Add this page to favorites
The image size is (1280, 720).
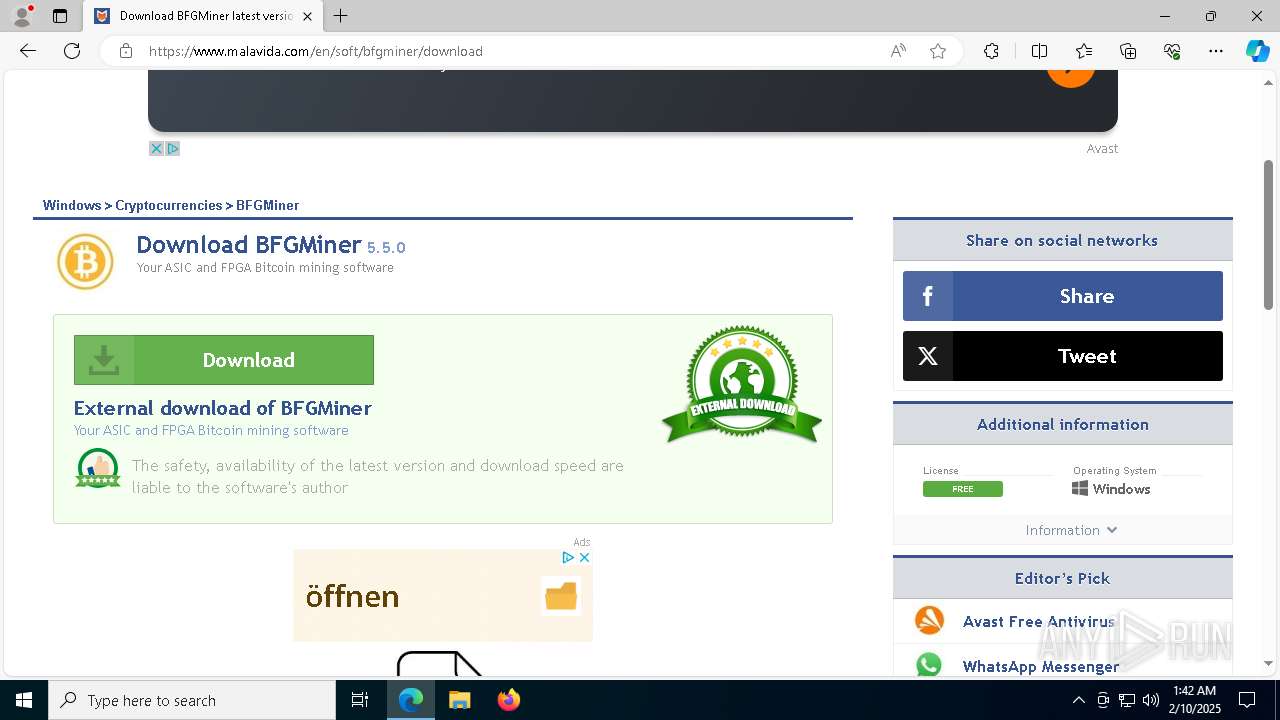click(938, 51)
